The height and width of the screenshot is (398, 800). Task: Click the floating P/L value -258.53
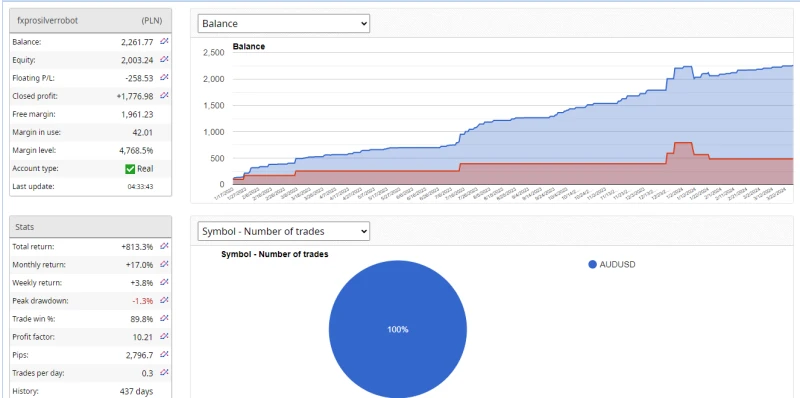(x=140, y=78)
